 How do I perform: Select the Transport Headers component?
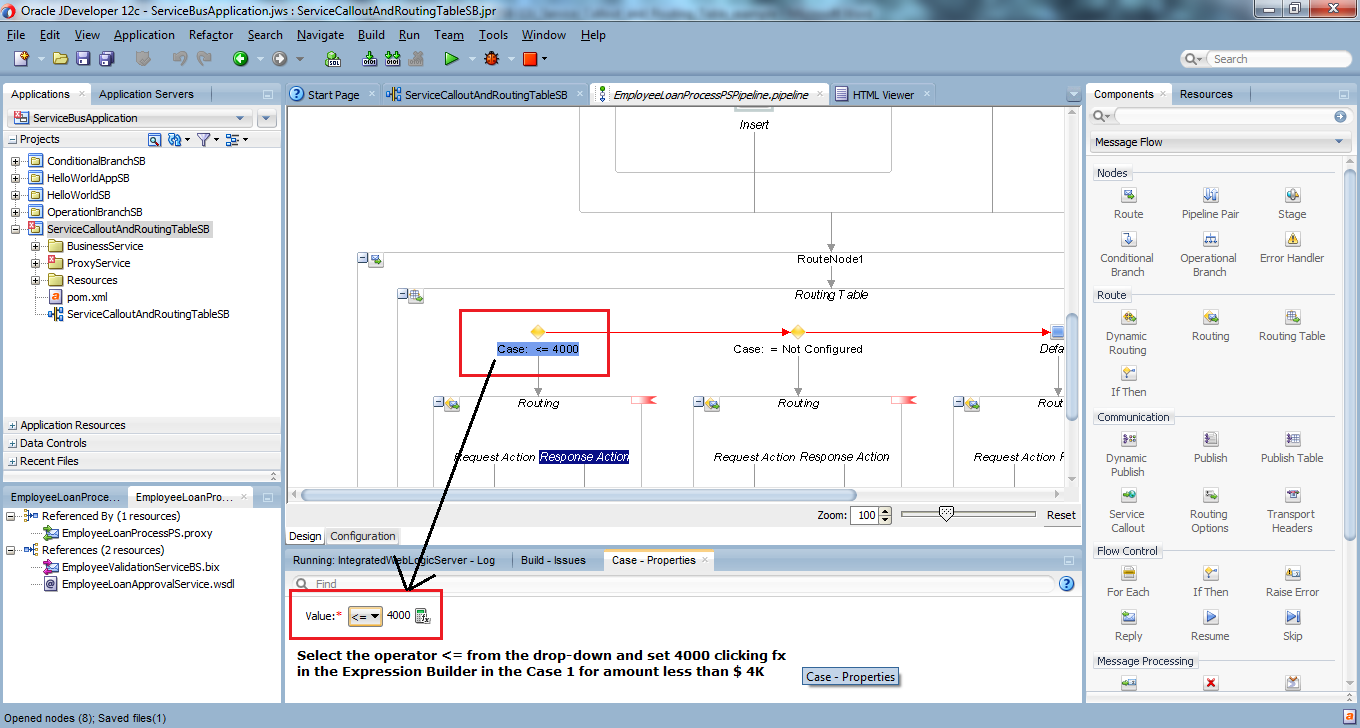click(x=1292, y=510)
